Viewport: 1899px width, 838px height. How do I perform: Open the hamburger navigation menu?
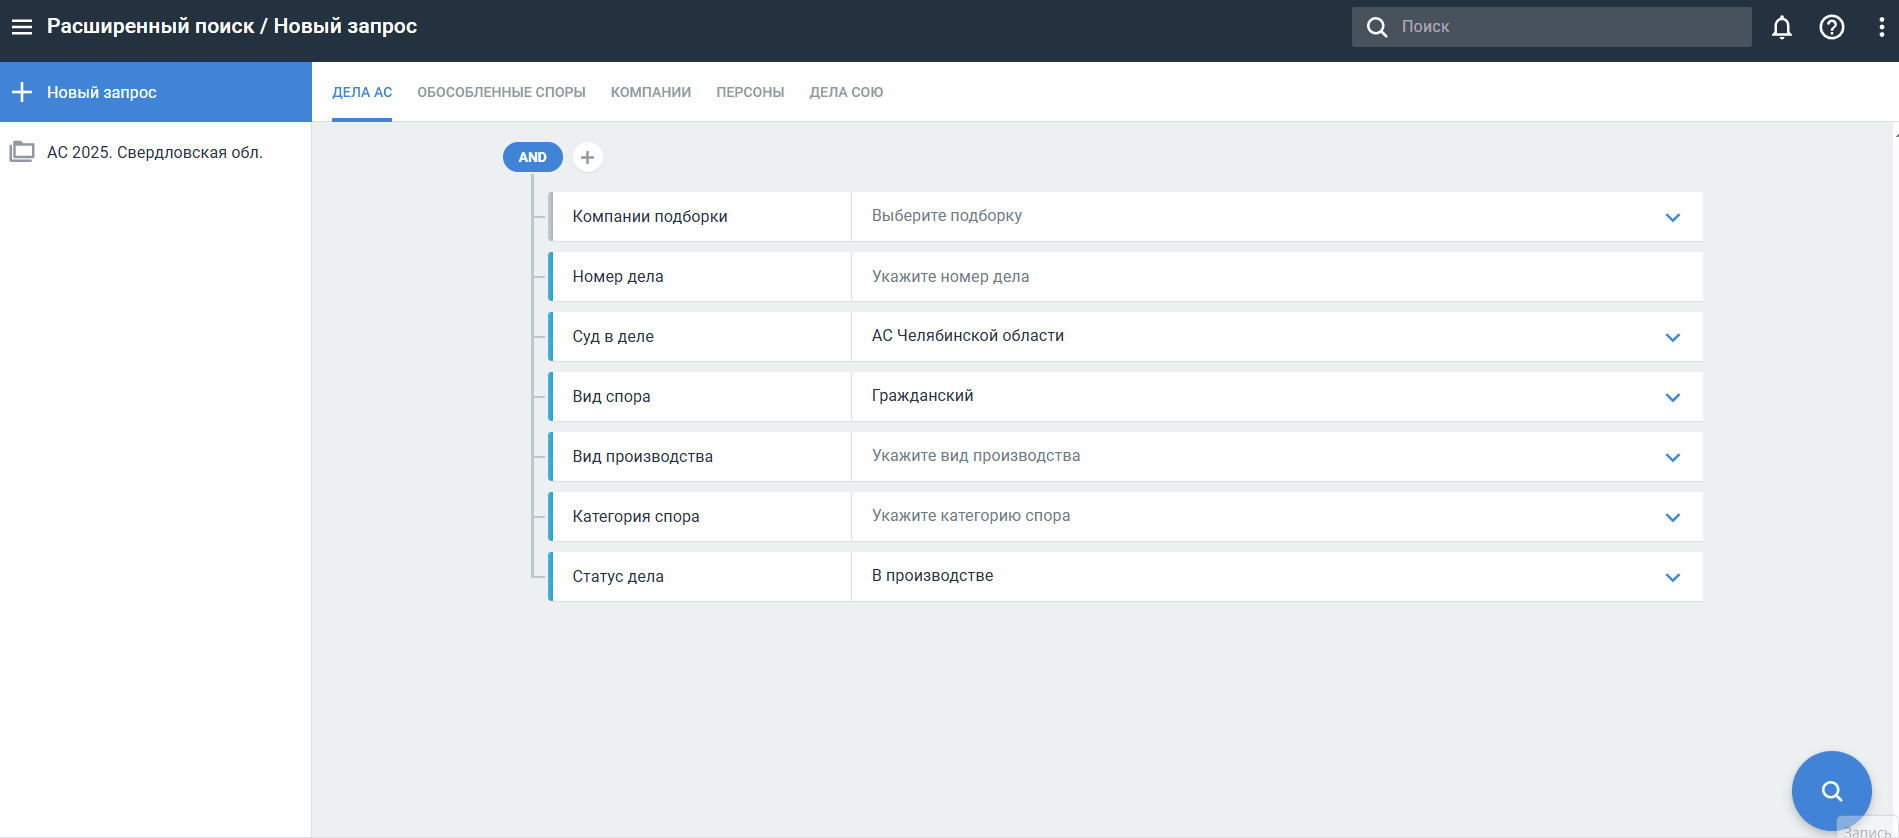(22, 27)
